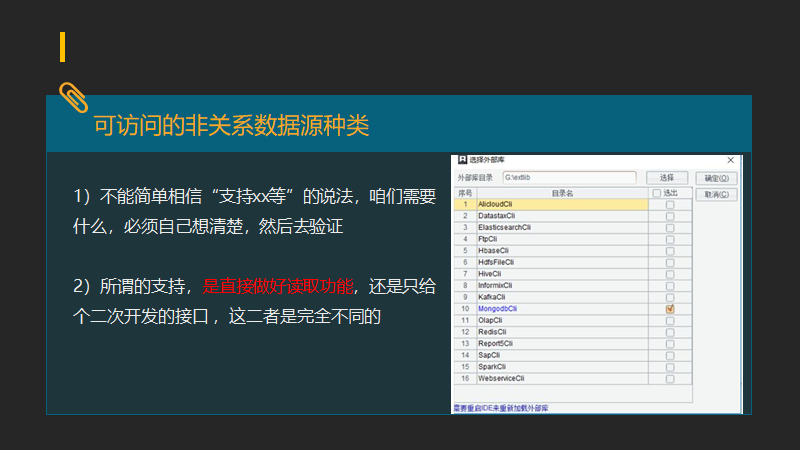Select the InformixCli directory name
Image resolution: width=800 pixels, height=450 pixels.
[x=495, y=285]
